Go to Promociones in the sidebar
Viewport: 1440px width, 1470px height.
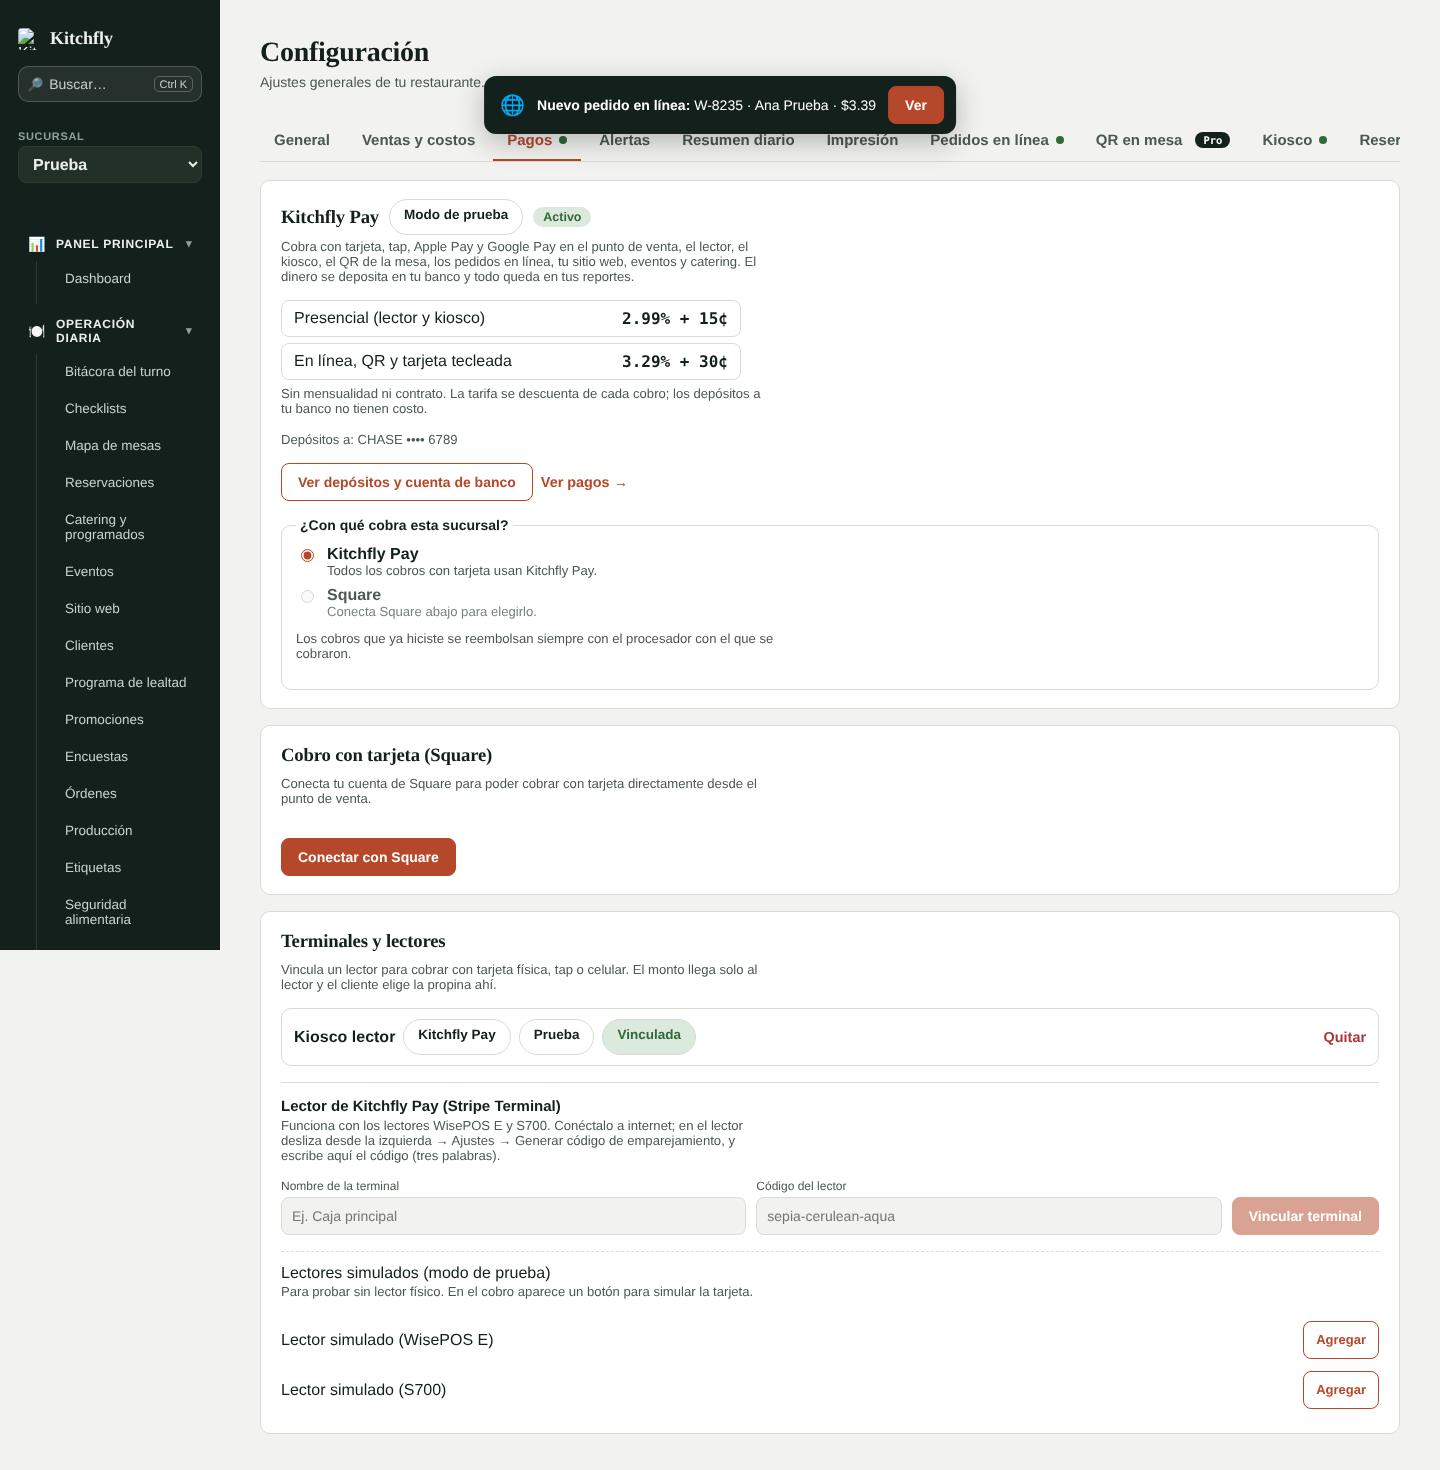(x=104, y=720)
